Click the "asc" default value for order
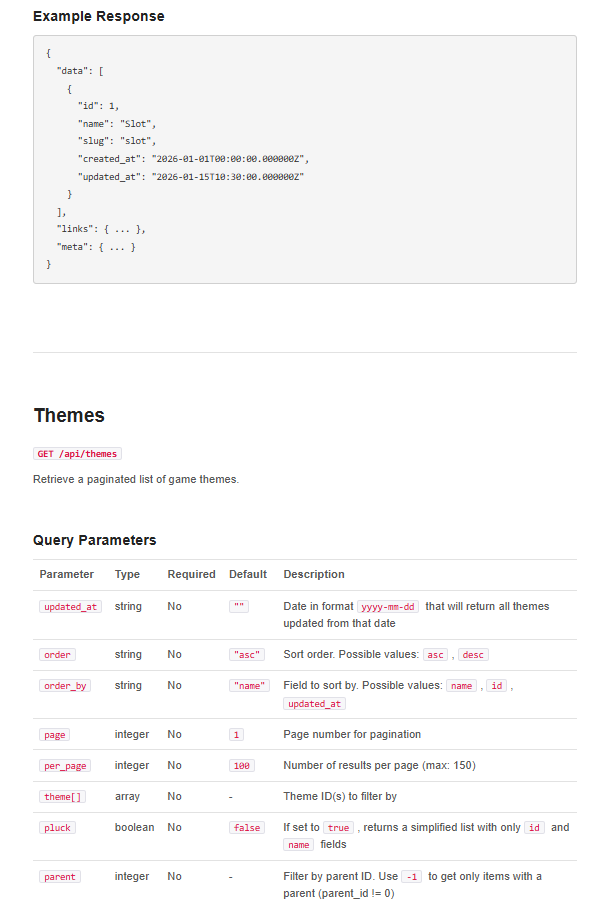 (246, 655)
